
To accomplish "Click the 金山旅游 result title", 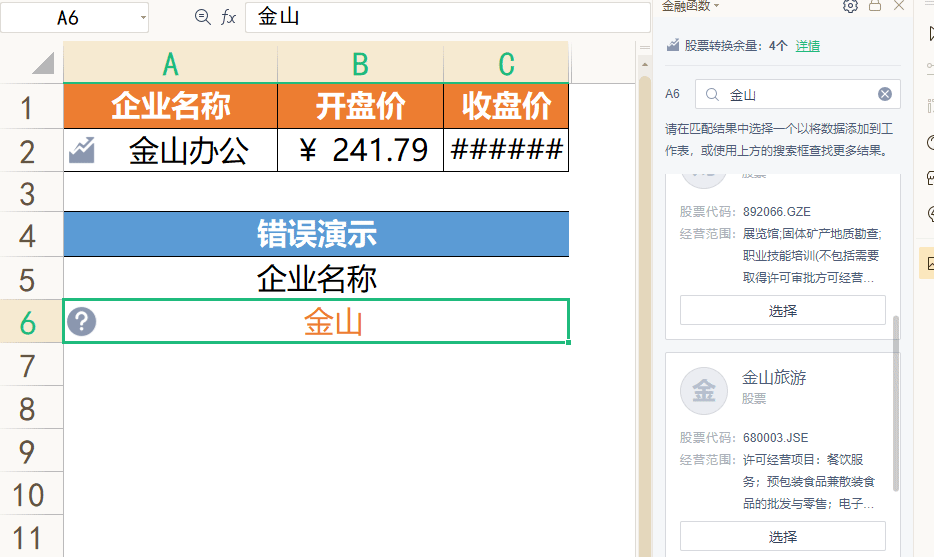I will pos(774,377).
